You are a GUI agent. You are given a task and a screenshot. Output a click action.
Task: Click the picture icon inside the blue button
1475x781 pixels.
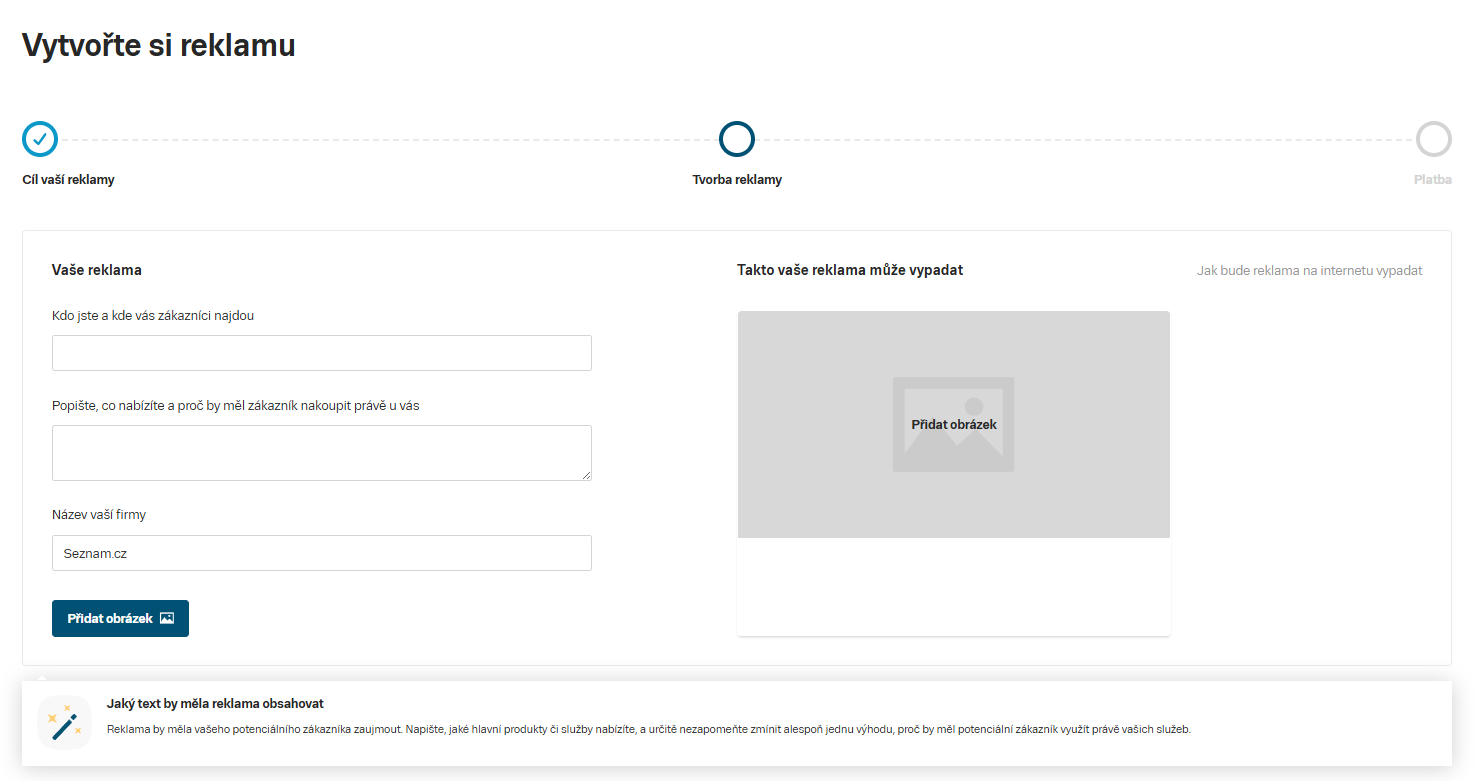167,619
